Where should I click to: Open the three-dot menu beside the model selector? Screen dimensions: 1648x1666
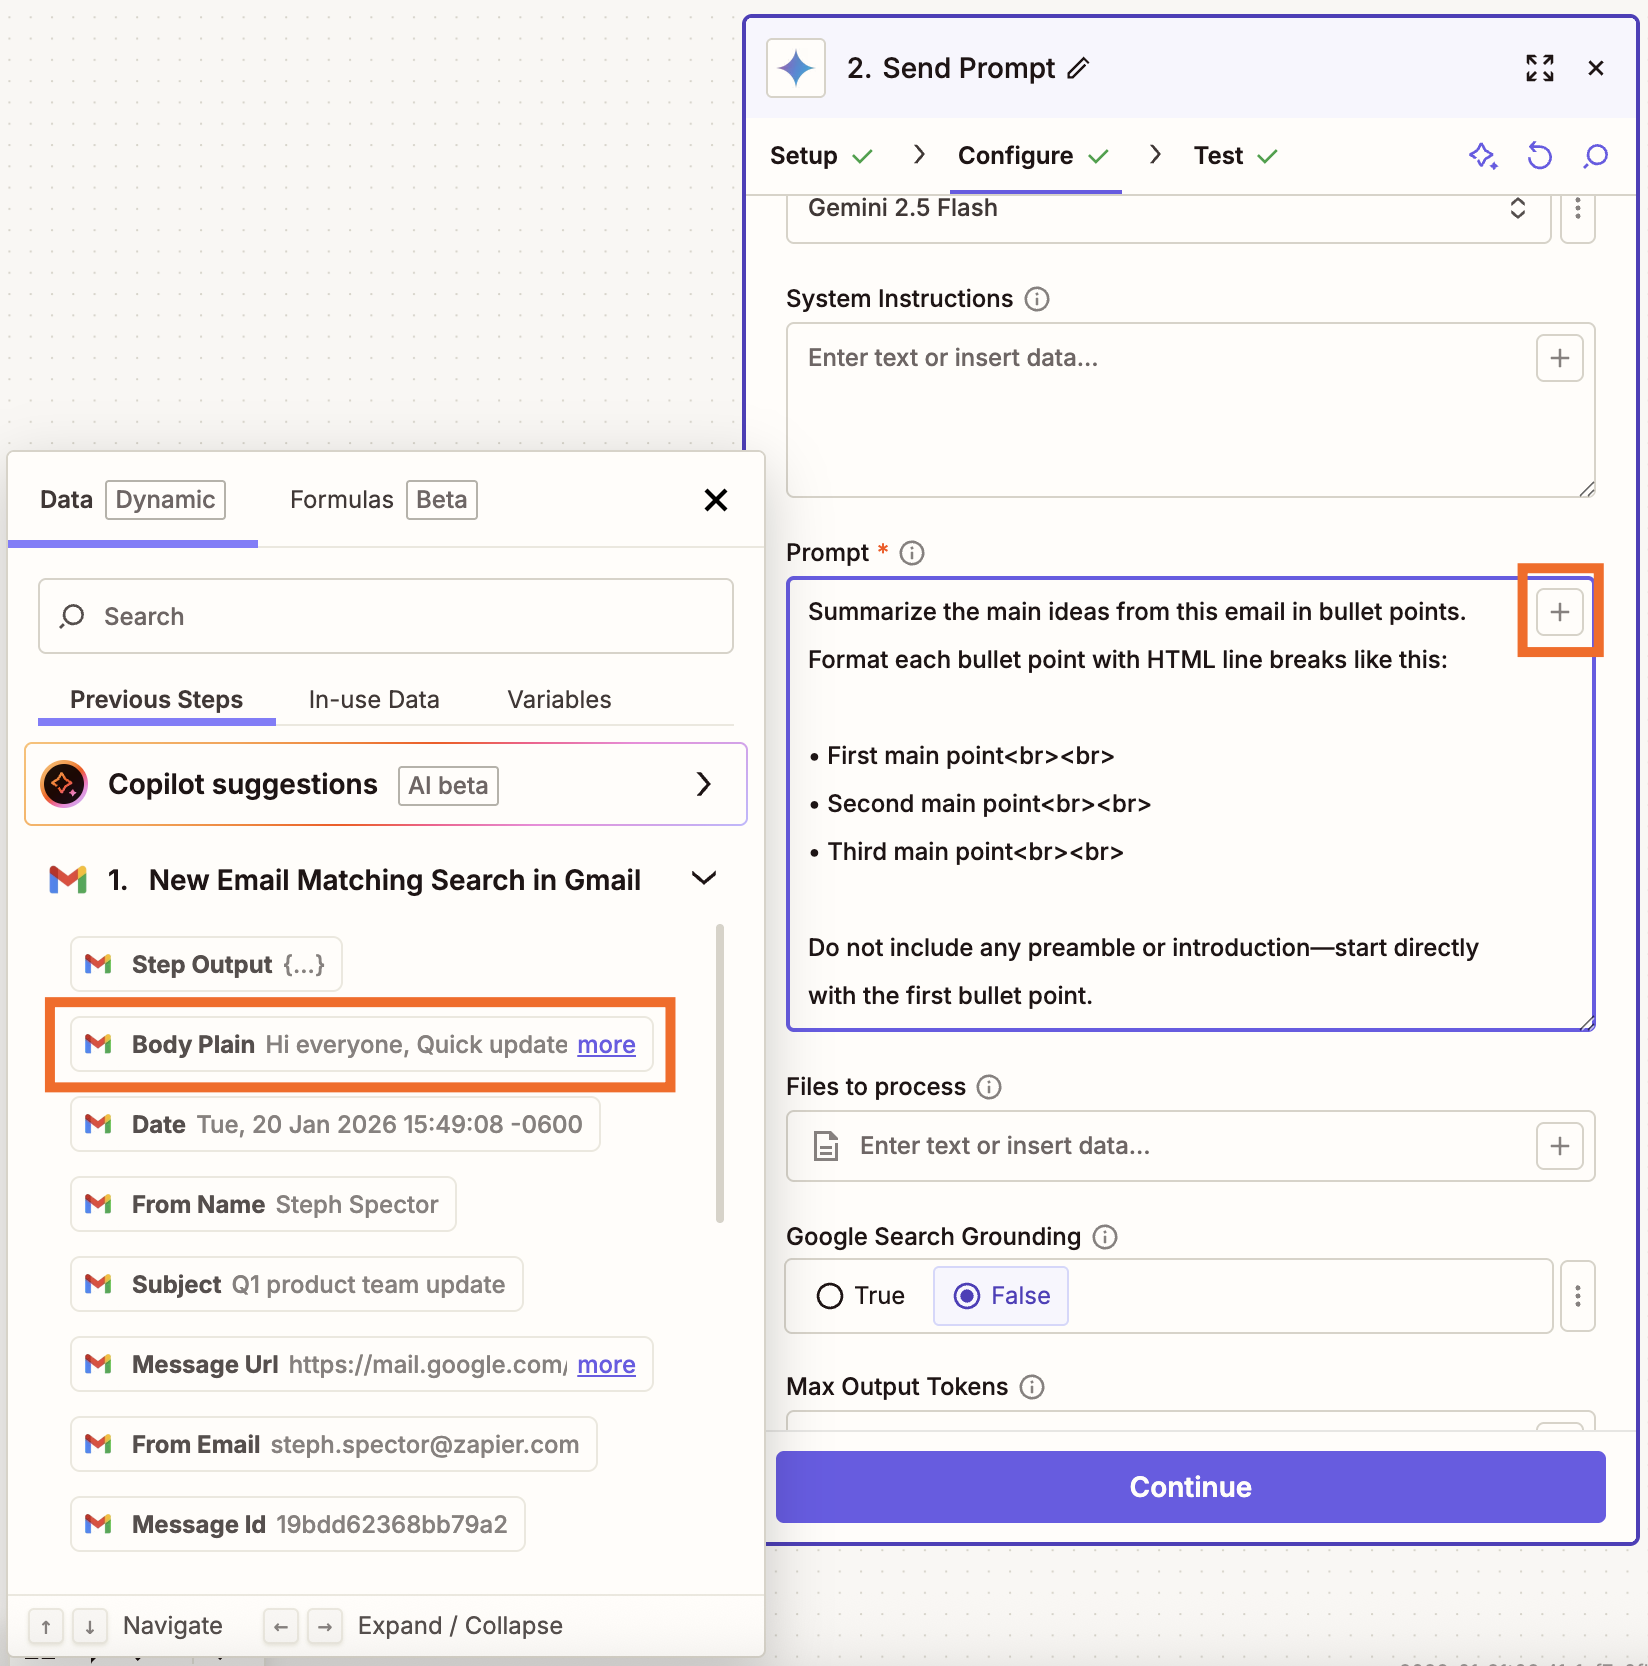point(1577,211)
